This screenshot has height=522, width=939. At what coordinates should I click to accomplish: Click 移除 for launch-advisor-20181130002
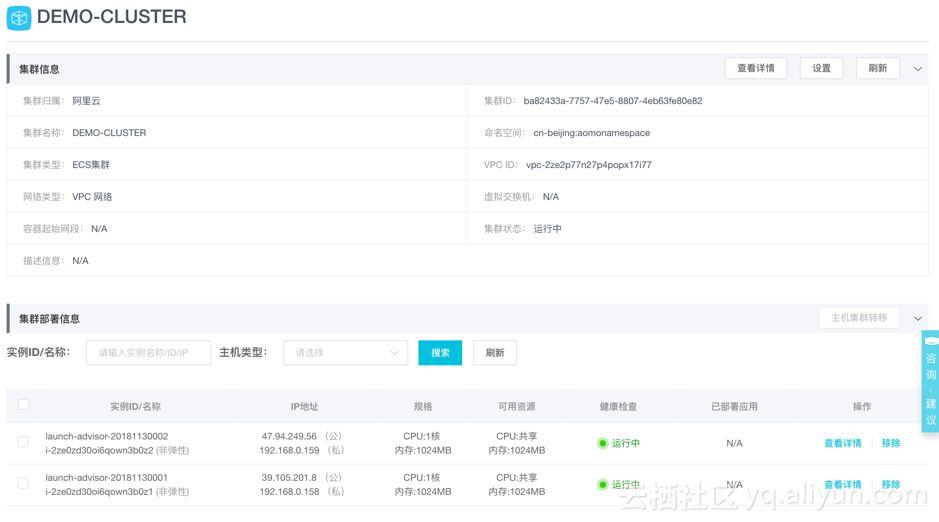890,444
